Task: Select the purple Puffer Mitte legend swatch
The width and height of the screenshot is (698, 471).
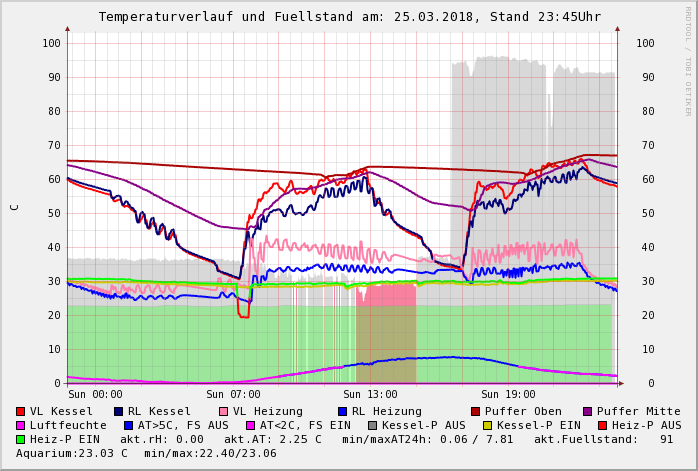Action: coord(588,411)
